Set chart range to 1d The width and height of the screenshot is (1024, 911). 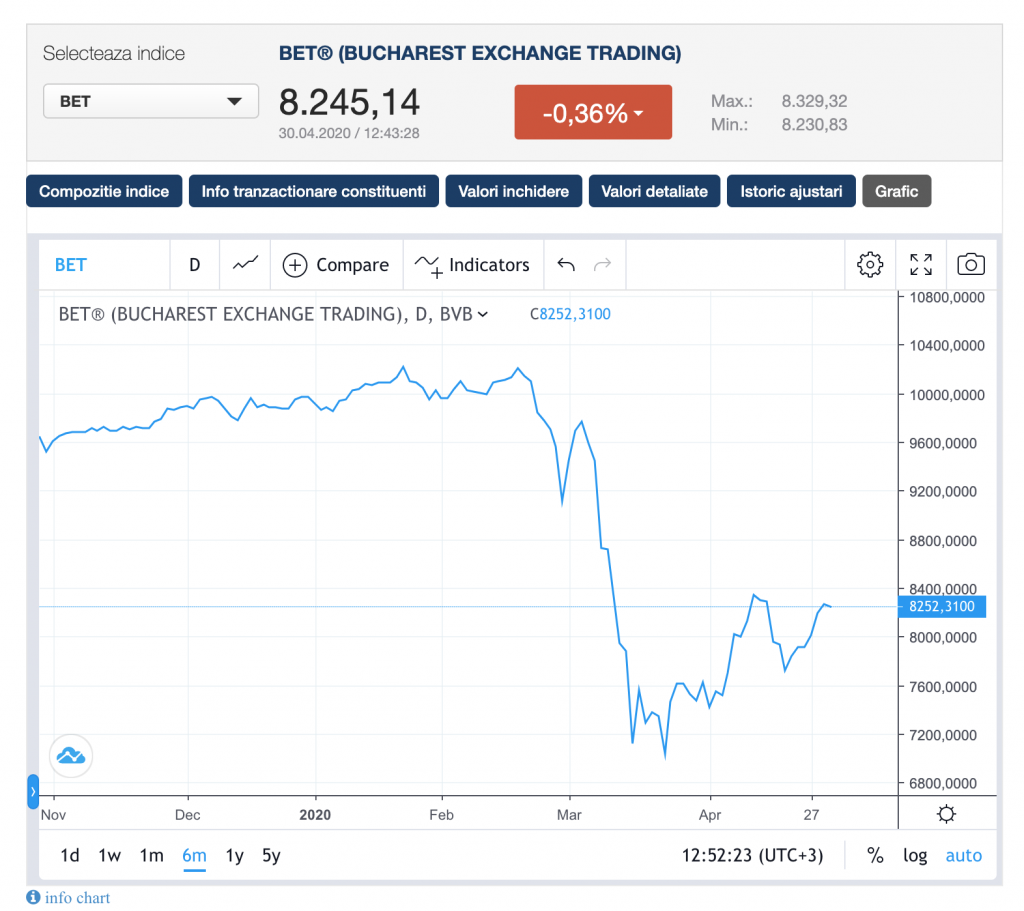70,855
